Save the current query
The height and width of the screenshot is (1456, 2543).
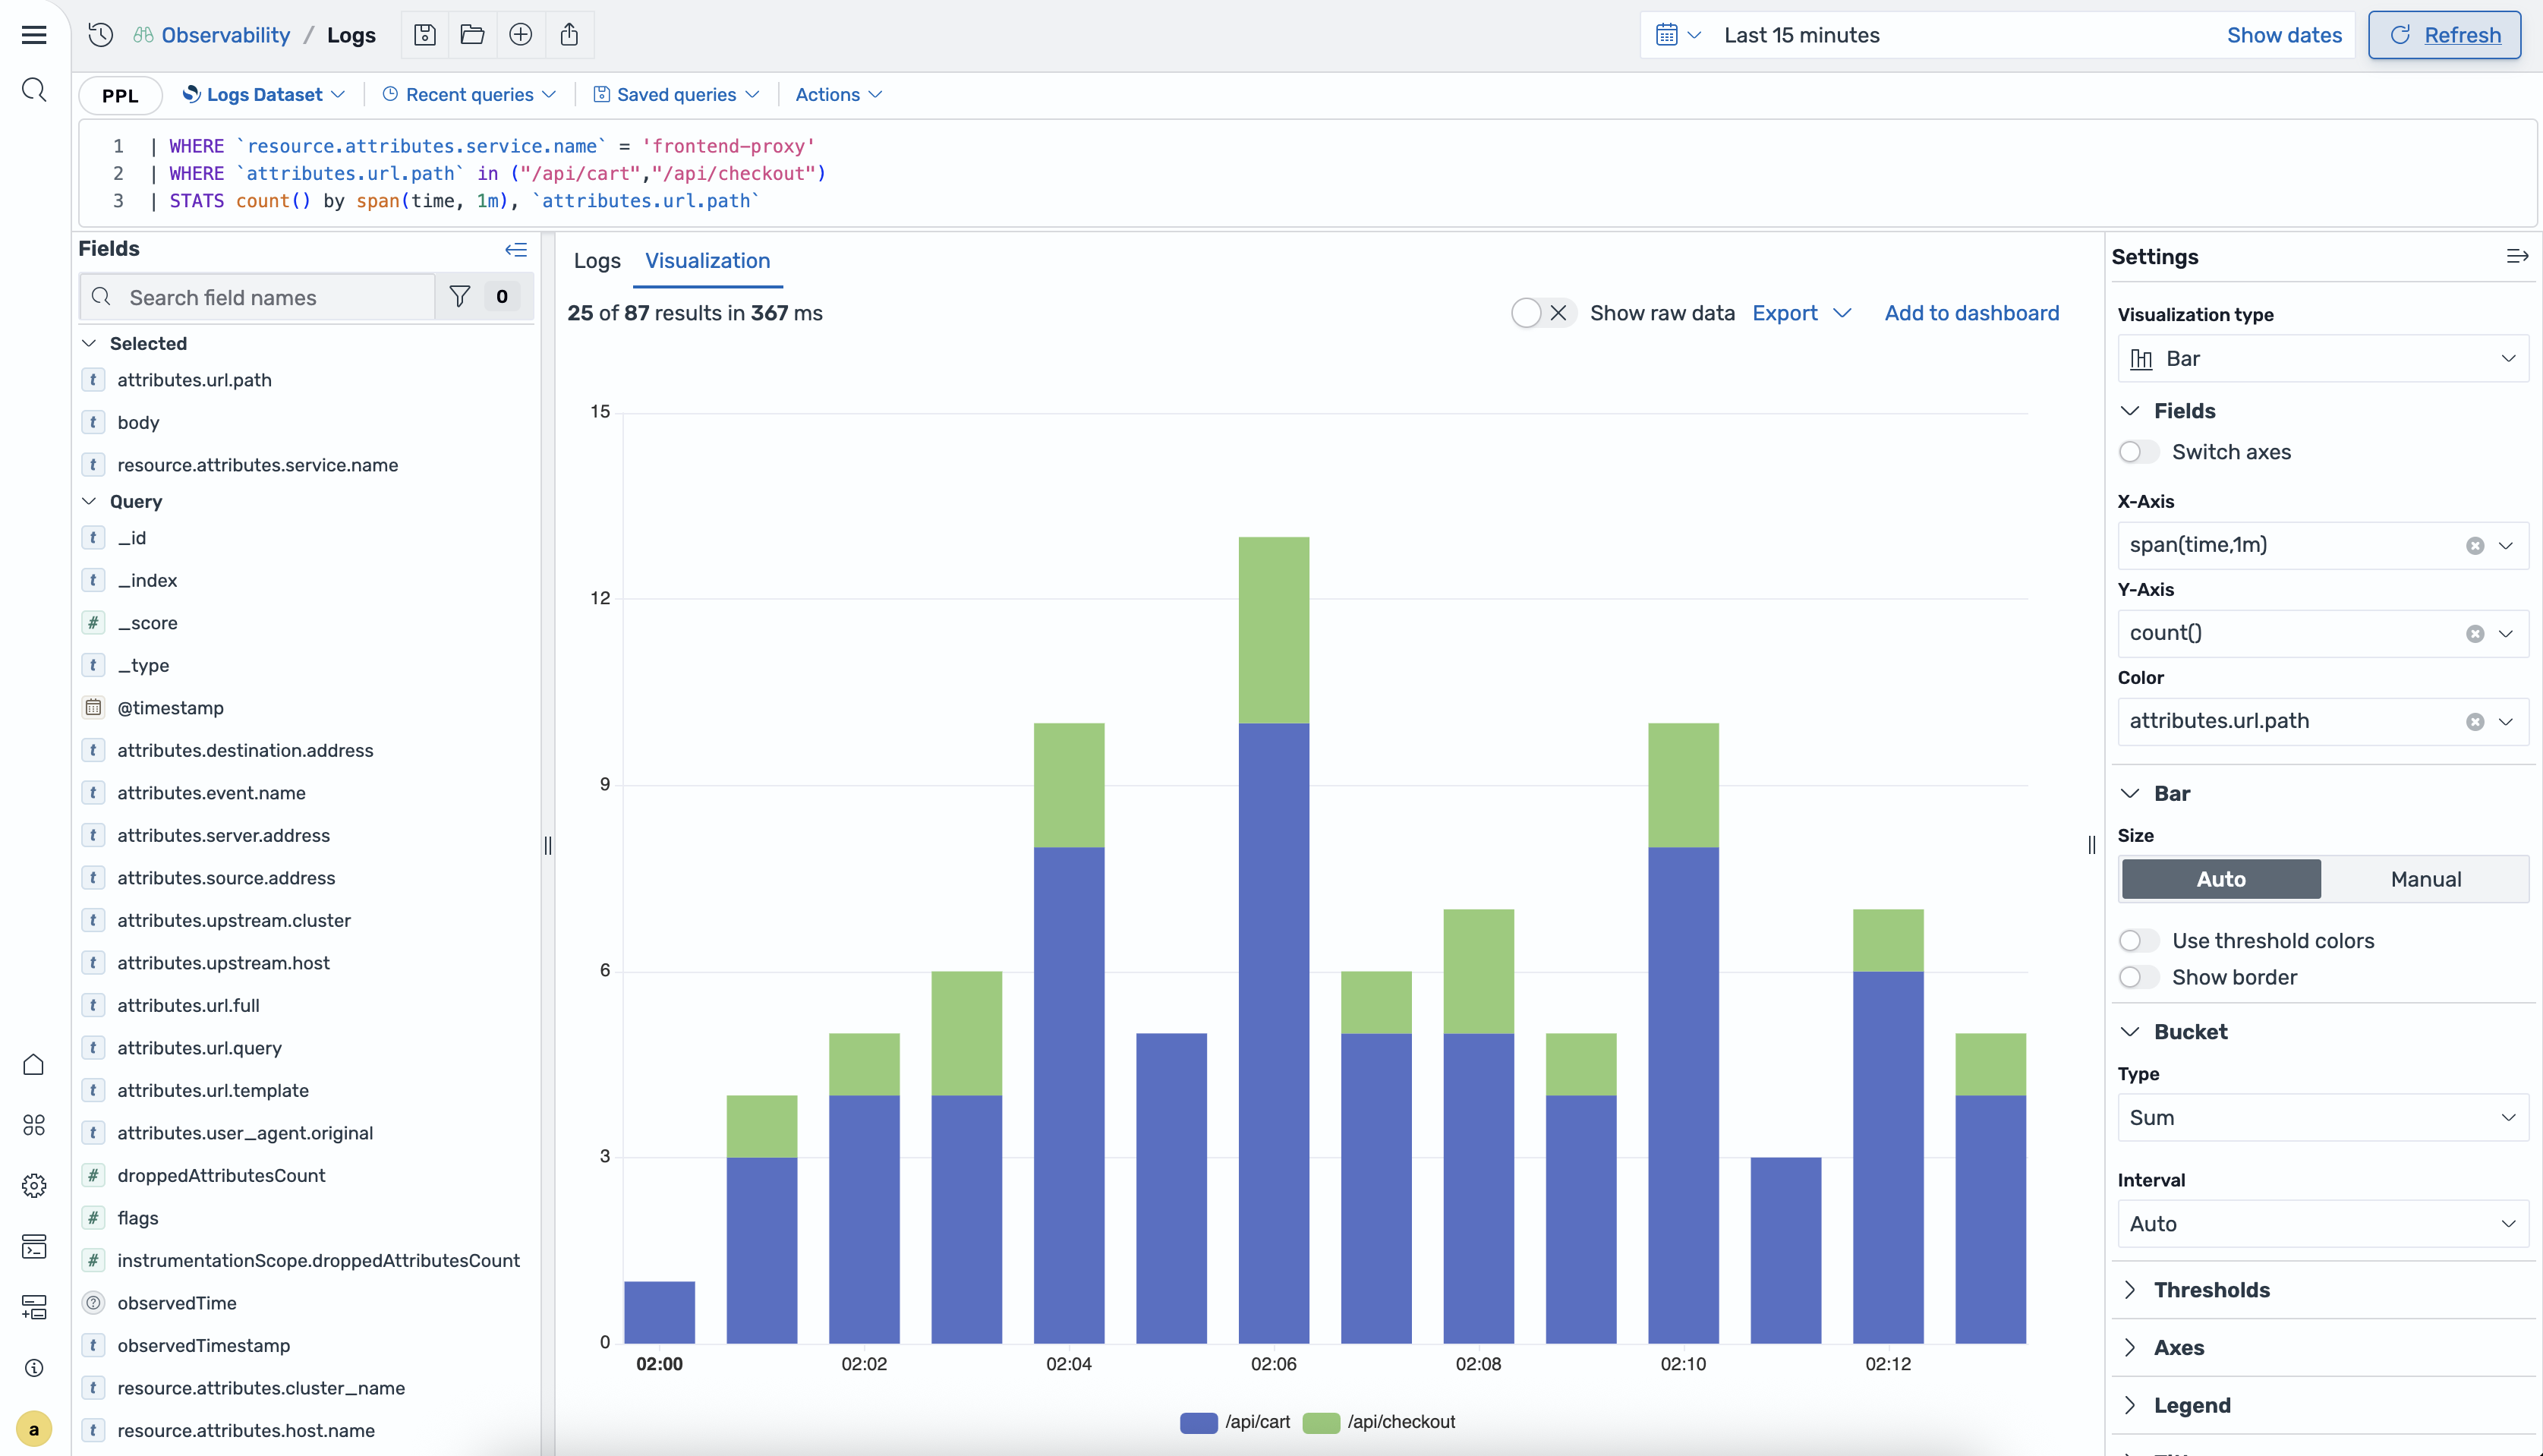(424, 34)
